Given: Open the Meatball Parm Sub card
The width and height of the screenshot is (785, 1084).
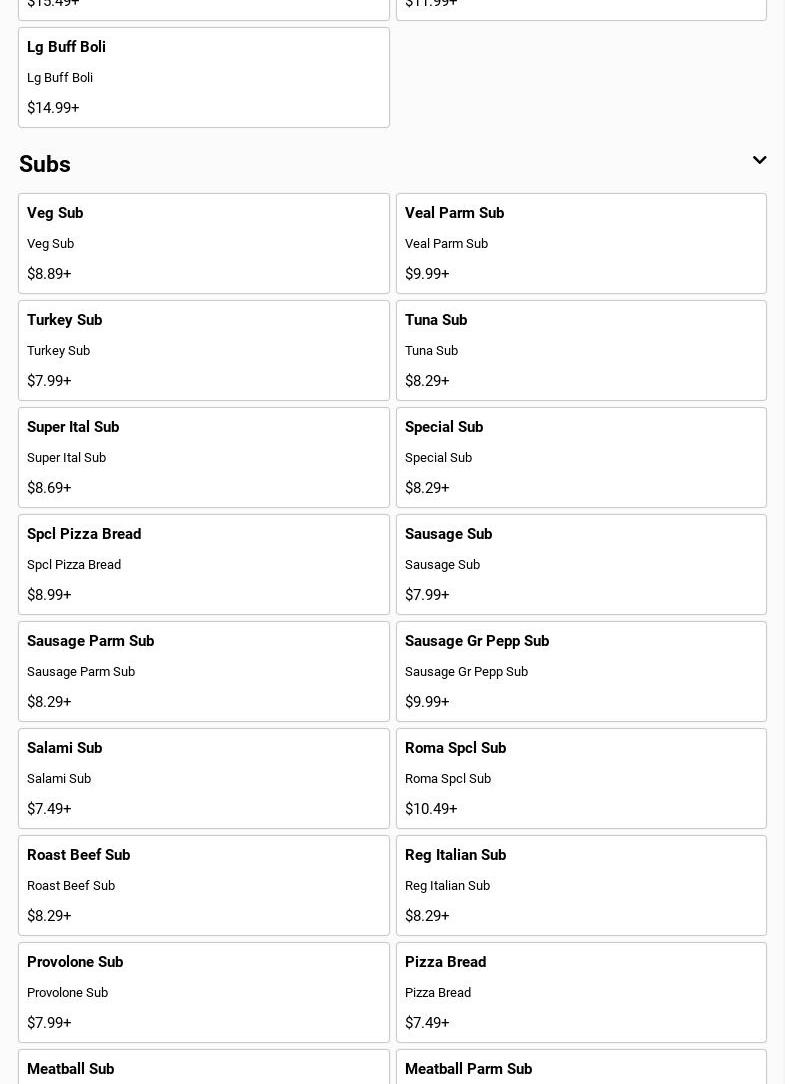Looking at the screenshot, I should (x=581, y=1068).
